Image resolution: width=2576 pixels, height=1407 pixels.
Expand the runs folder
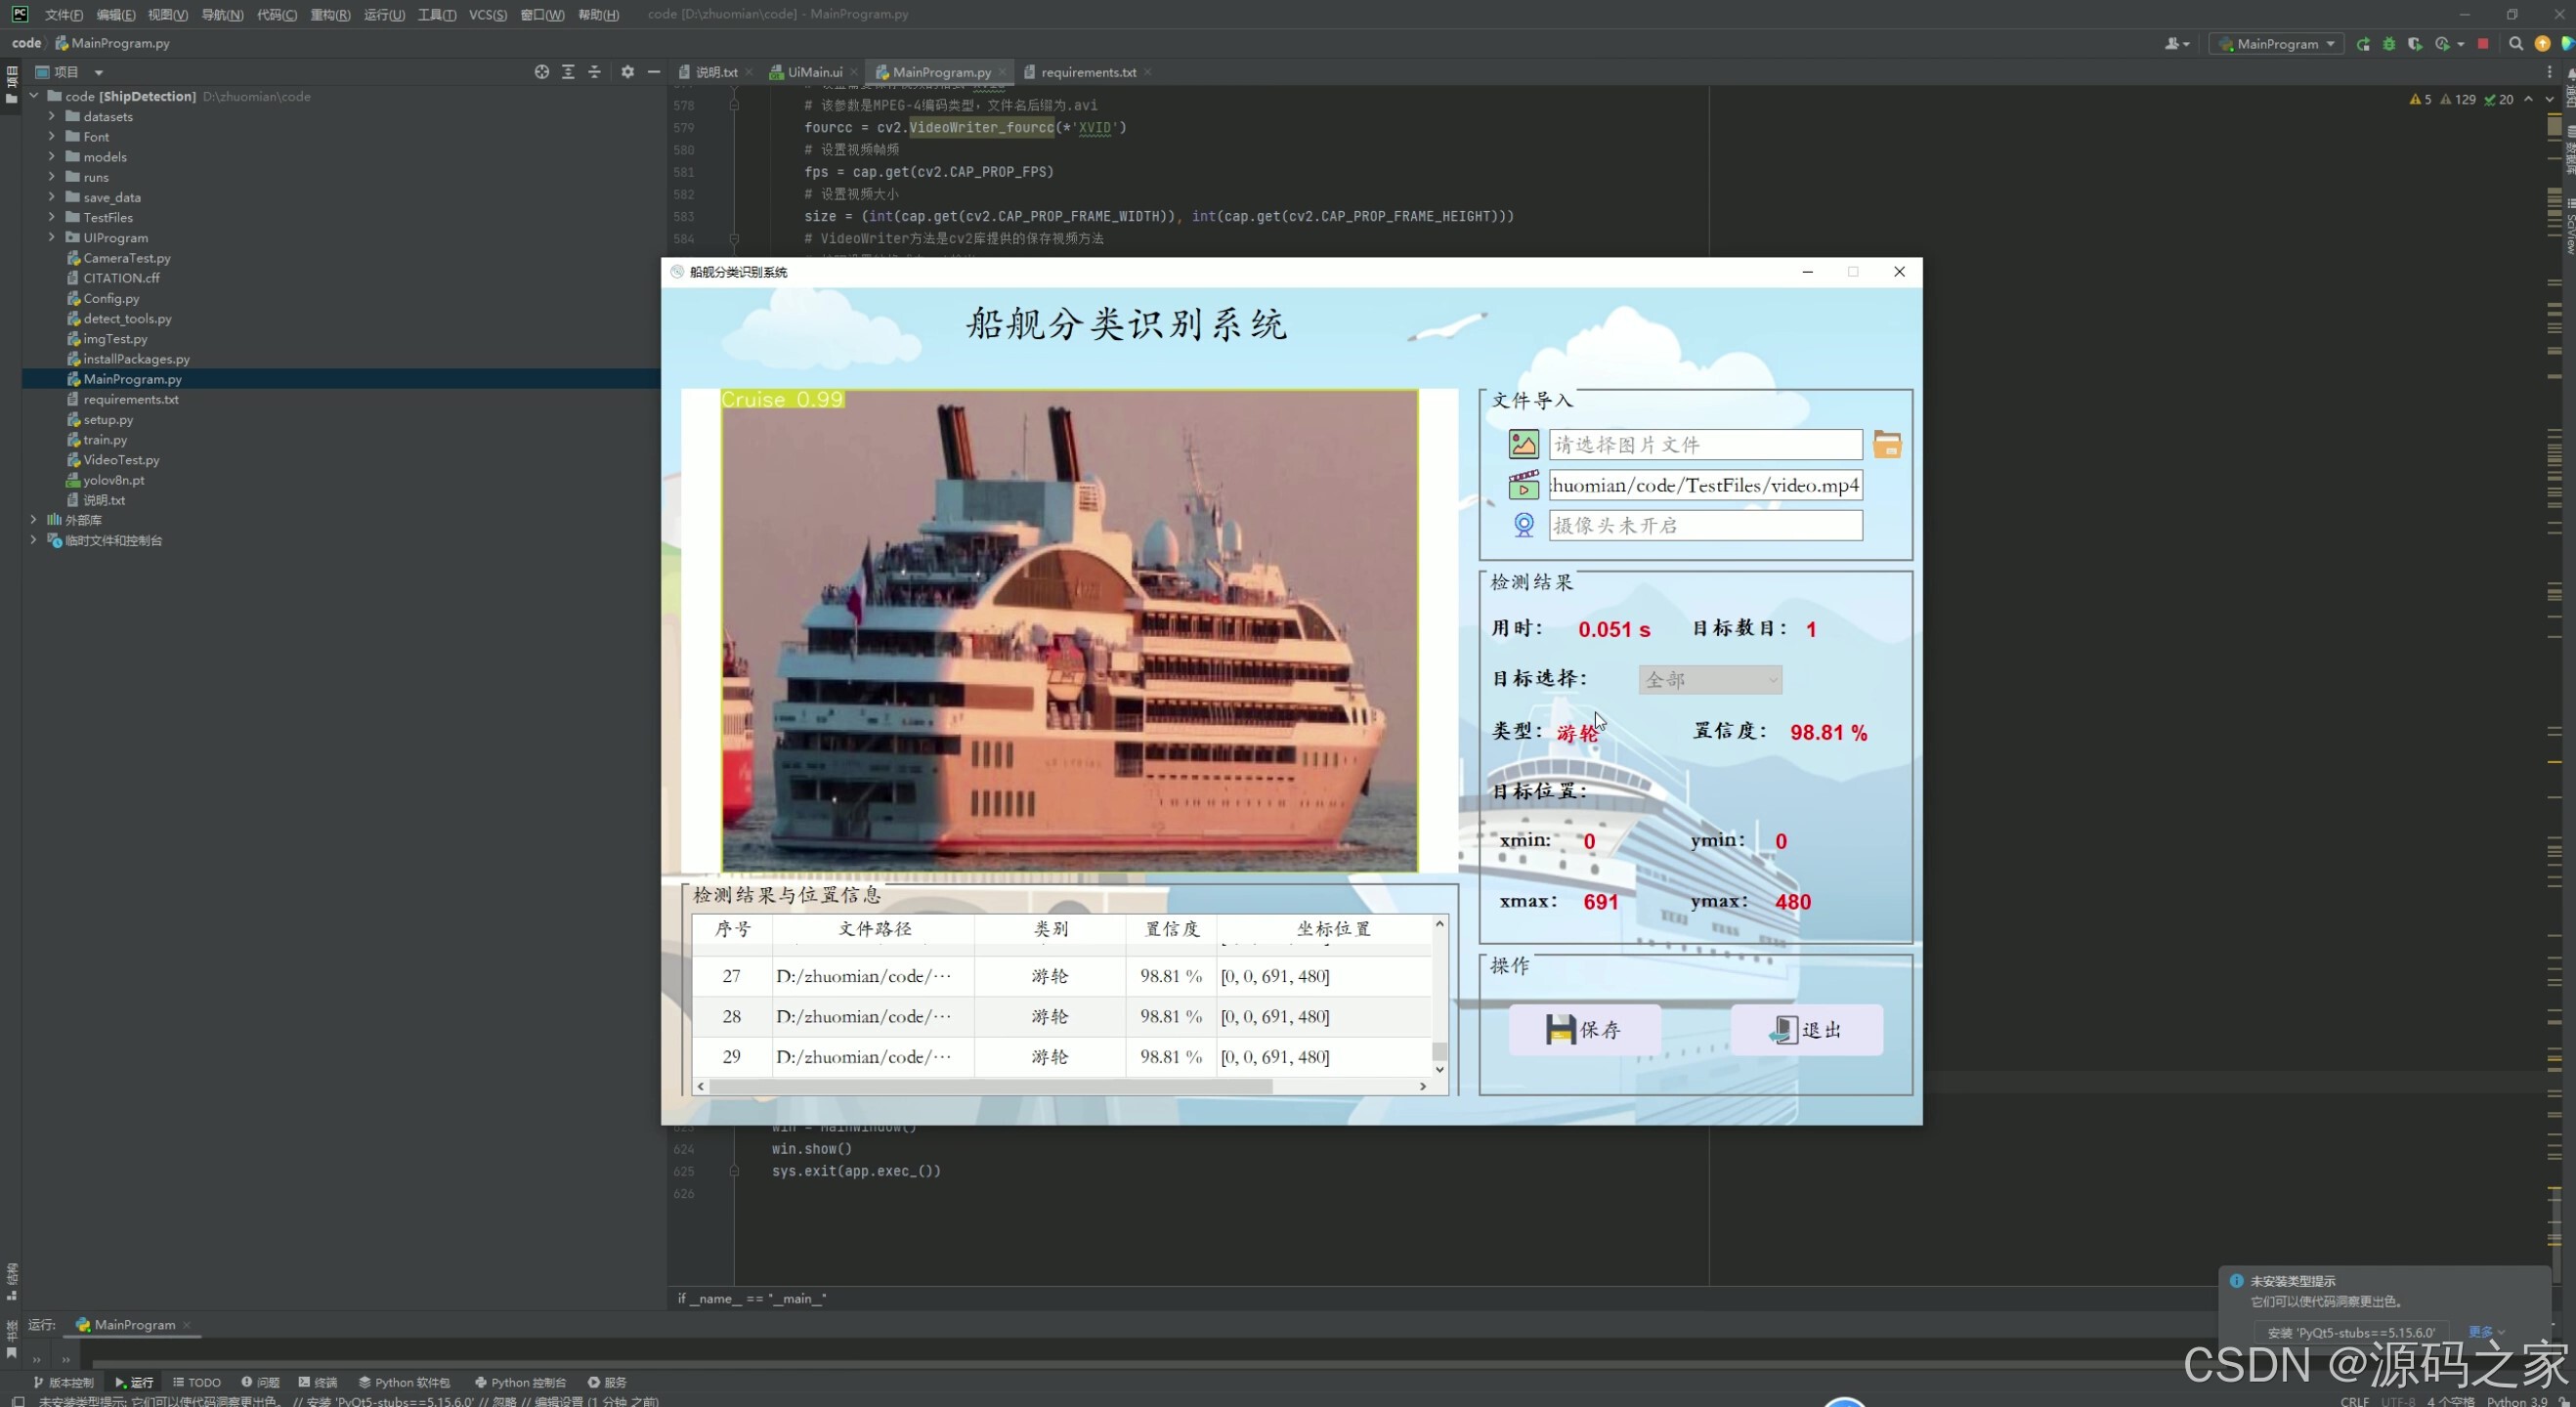coord(51,177)
